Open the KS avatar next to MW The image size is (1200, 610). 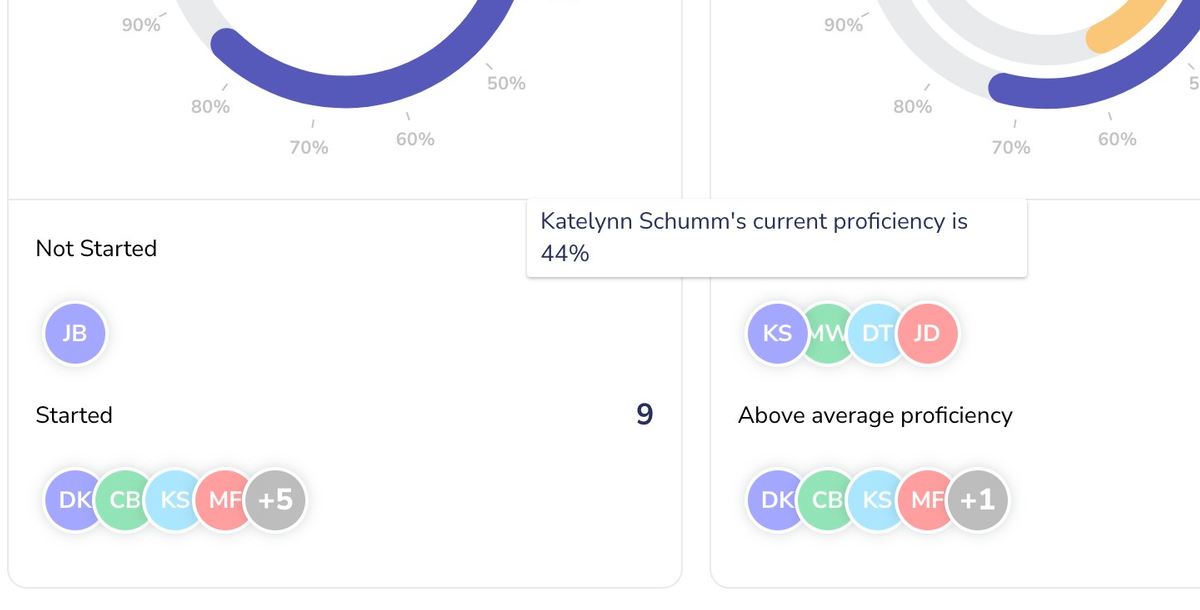click(775, 333)
